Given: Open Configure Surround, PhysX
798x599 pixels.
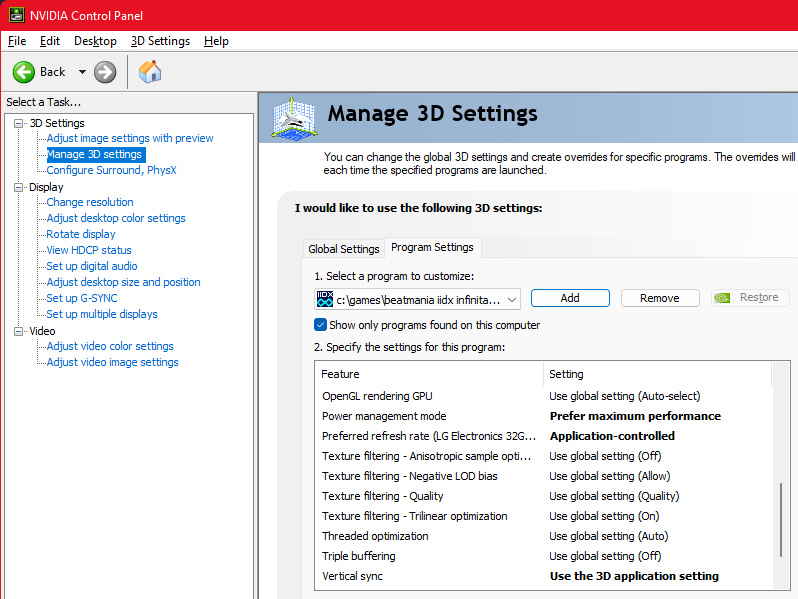Looking at the screenshot, I should [111, 170].
